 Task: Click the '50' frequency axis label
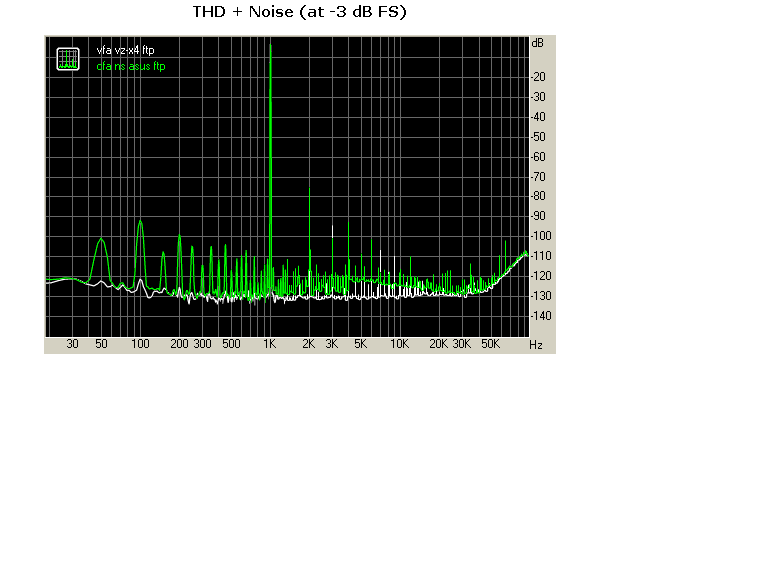pyautogui.click(x=101, y=344)
